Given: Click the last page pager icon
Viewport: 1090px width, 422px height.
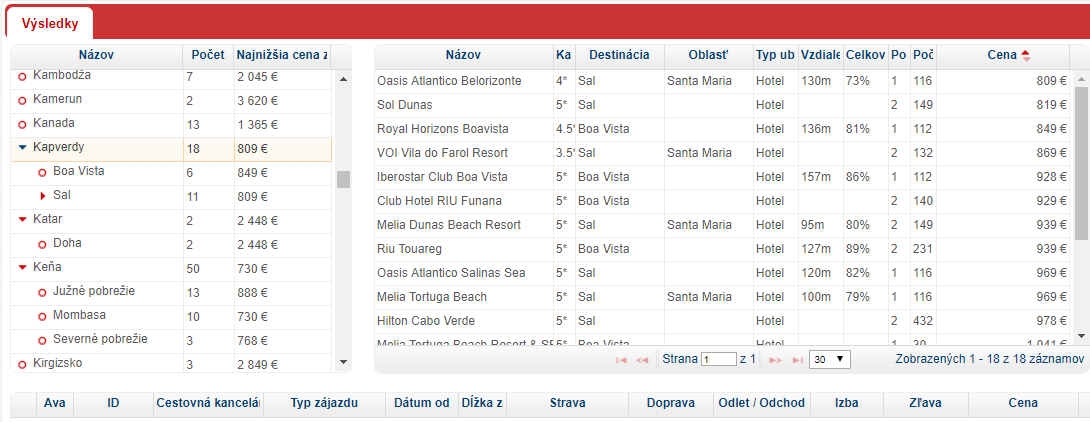Looking at the screenshot, I should click(x=798, y=359).
